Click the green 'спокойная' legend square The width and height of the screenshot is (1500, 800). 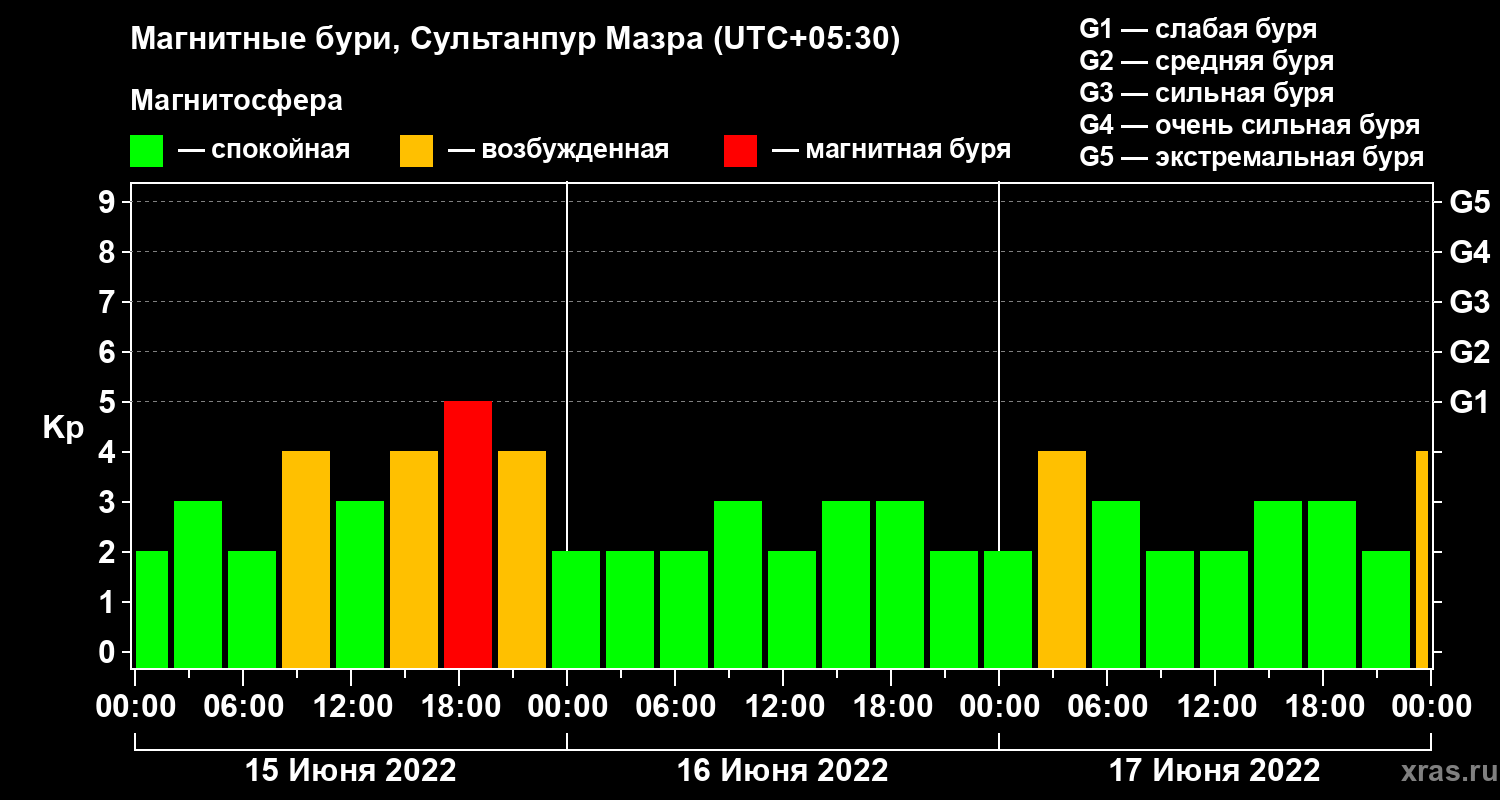(146, 151)
